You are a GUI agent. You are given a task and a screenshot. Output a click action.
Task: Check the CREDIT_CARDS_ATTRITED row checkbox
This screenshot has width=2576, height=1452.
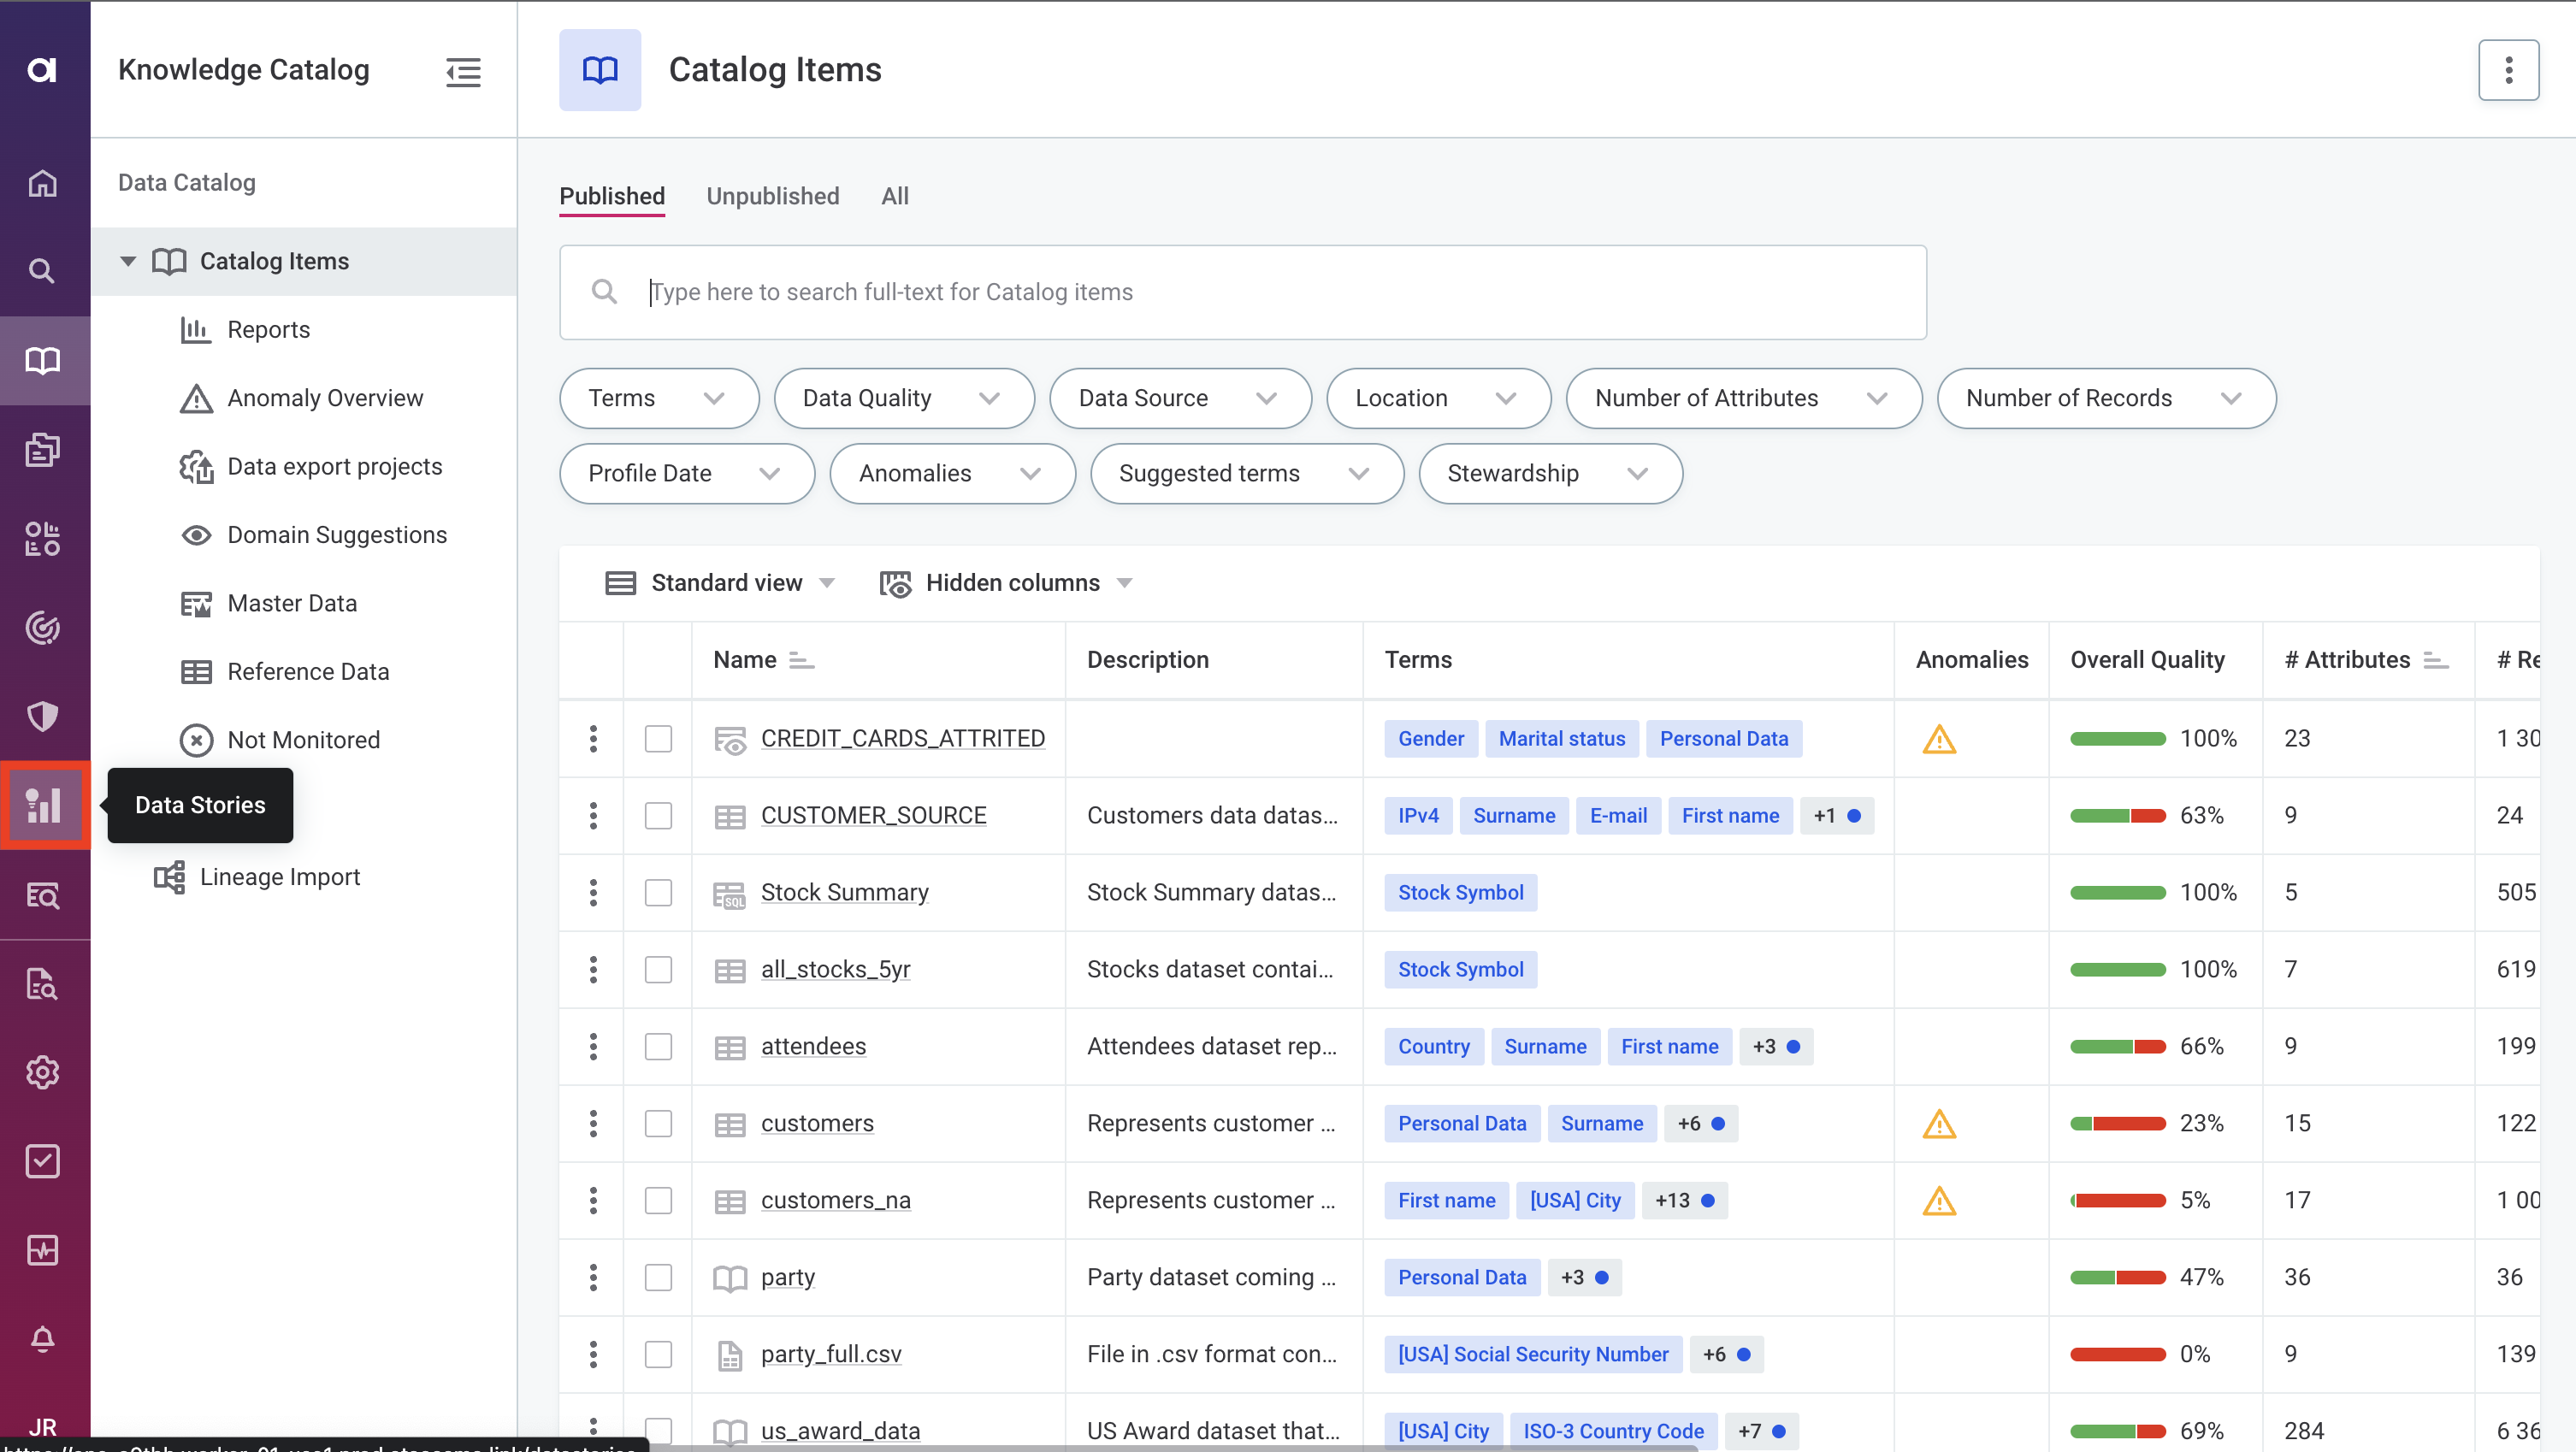[x=658, y=739]
